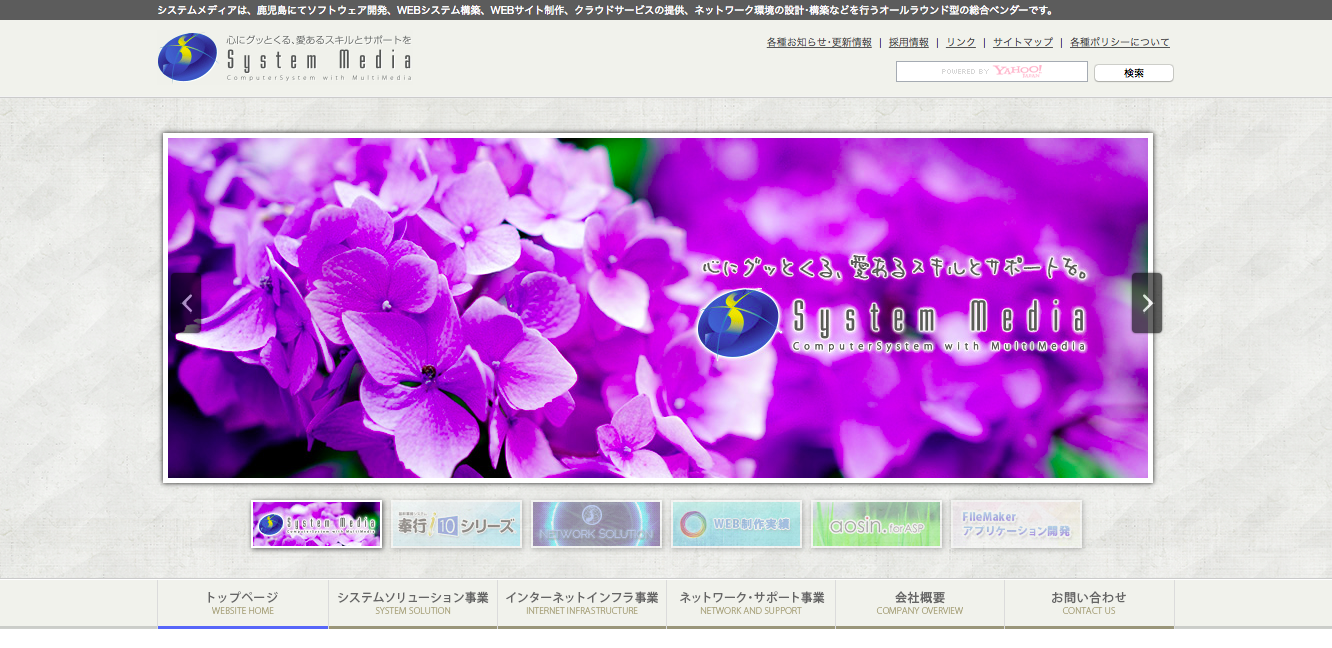Select the System Media slide thumbnail
The width and height of the screenshot is (1332, 648).
coord(317,524)
